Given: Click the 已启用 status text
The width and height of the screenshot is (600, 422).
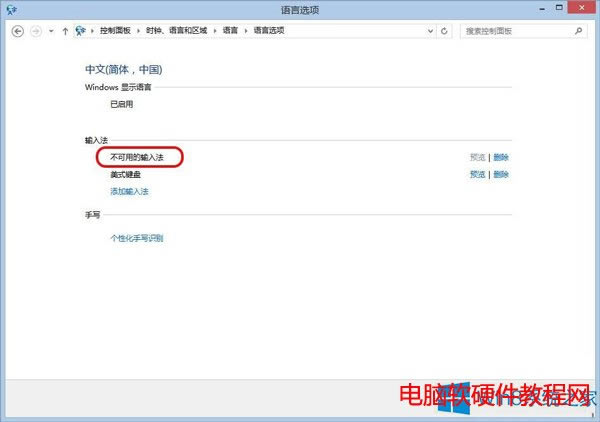Looking at the screenshot, I should pyautogui.click(x=122, y=104).
